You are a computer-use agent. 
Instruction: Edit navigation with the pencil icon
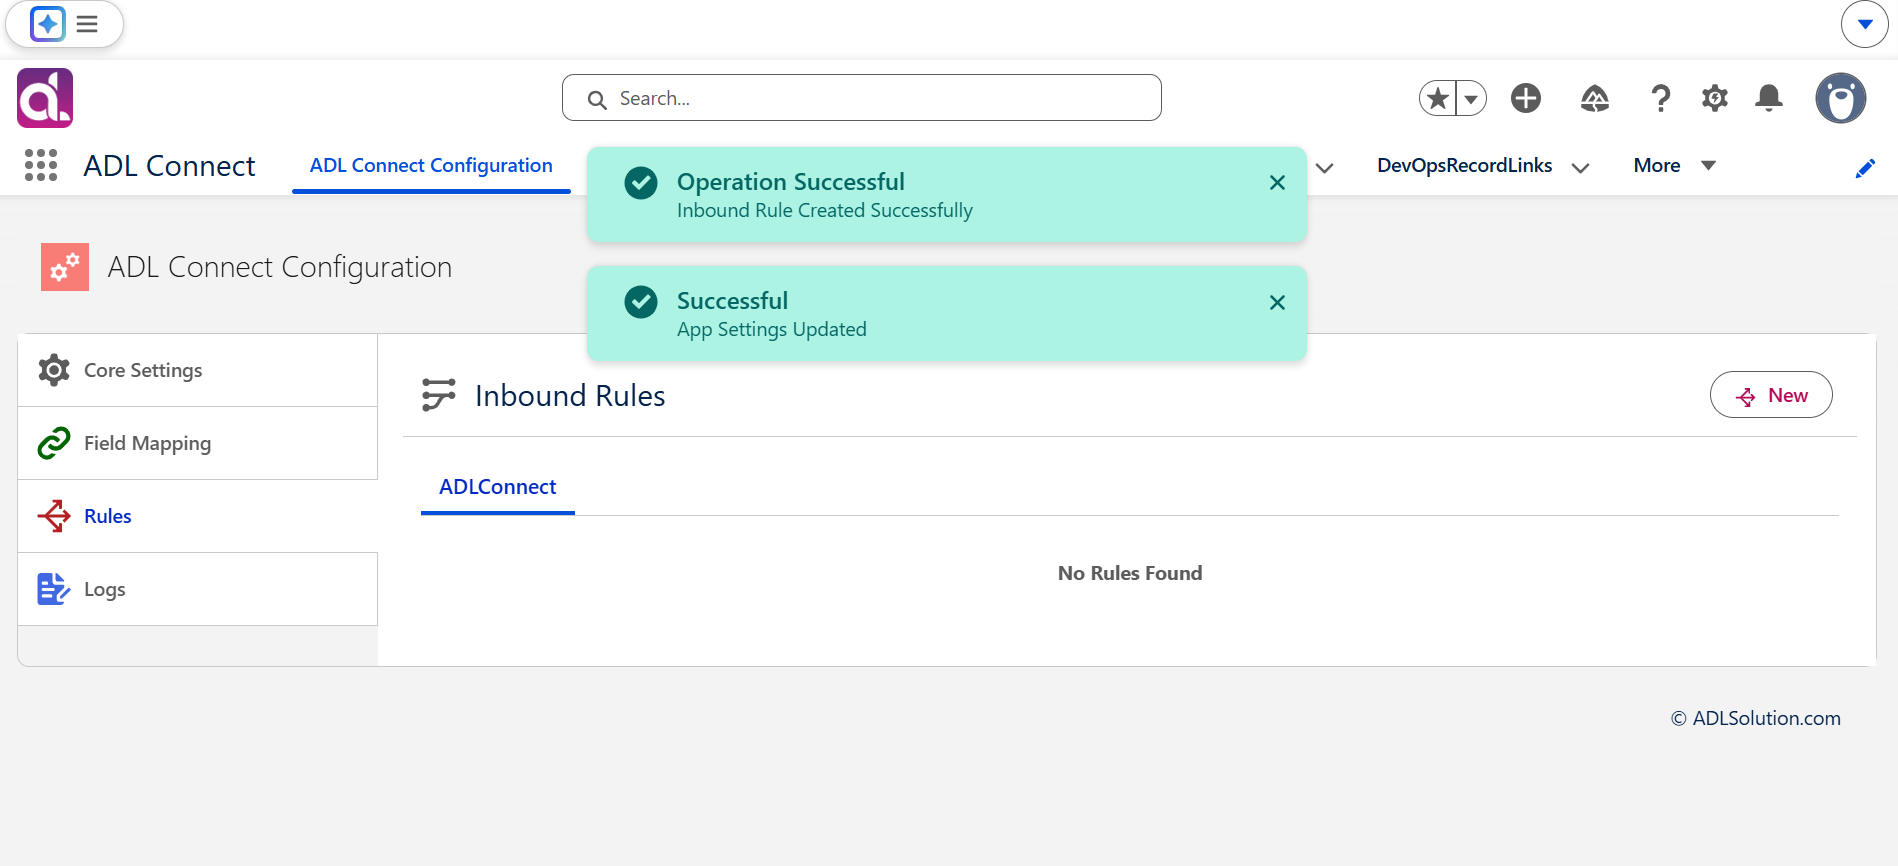coord(1865,168)
